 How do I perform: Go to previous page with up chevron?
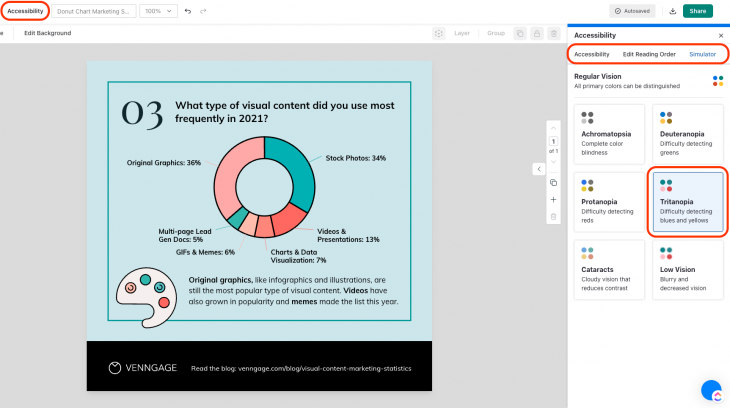point(553,126)
